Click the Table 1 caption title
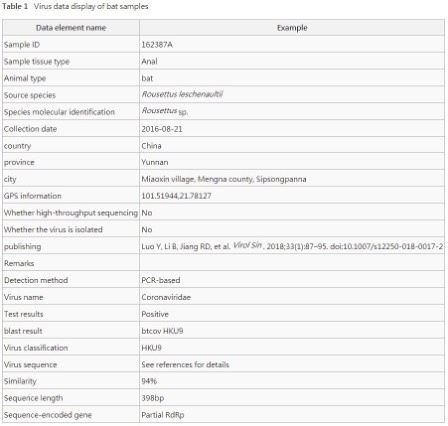This screenshot has width=448, height=426. click(x=75, y=6)
